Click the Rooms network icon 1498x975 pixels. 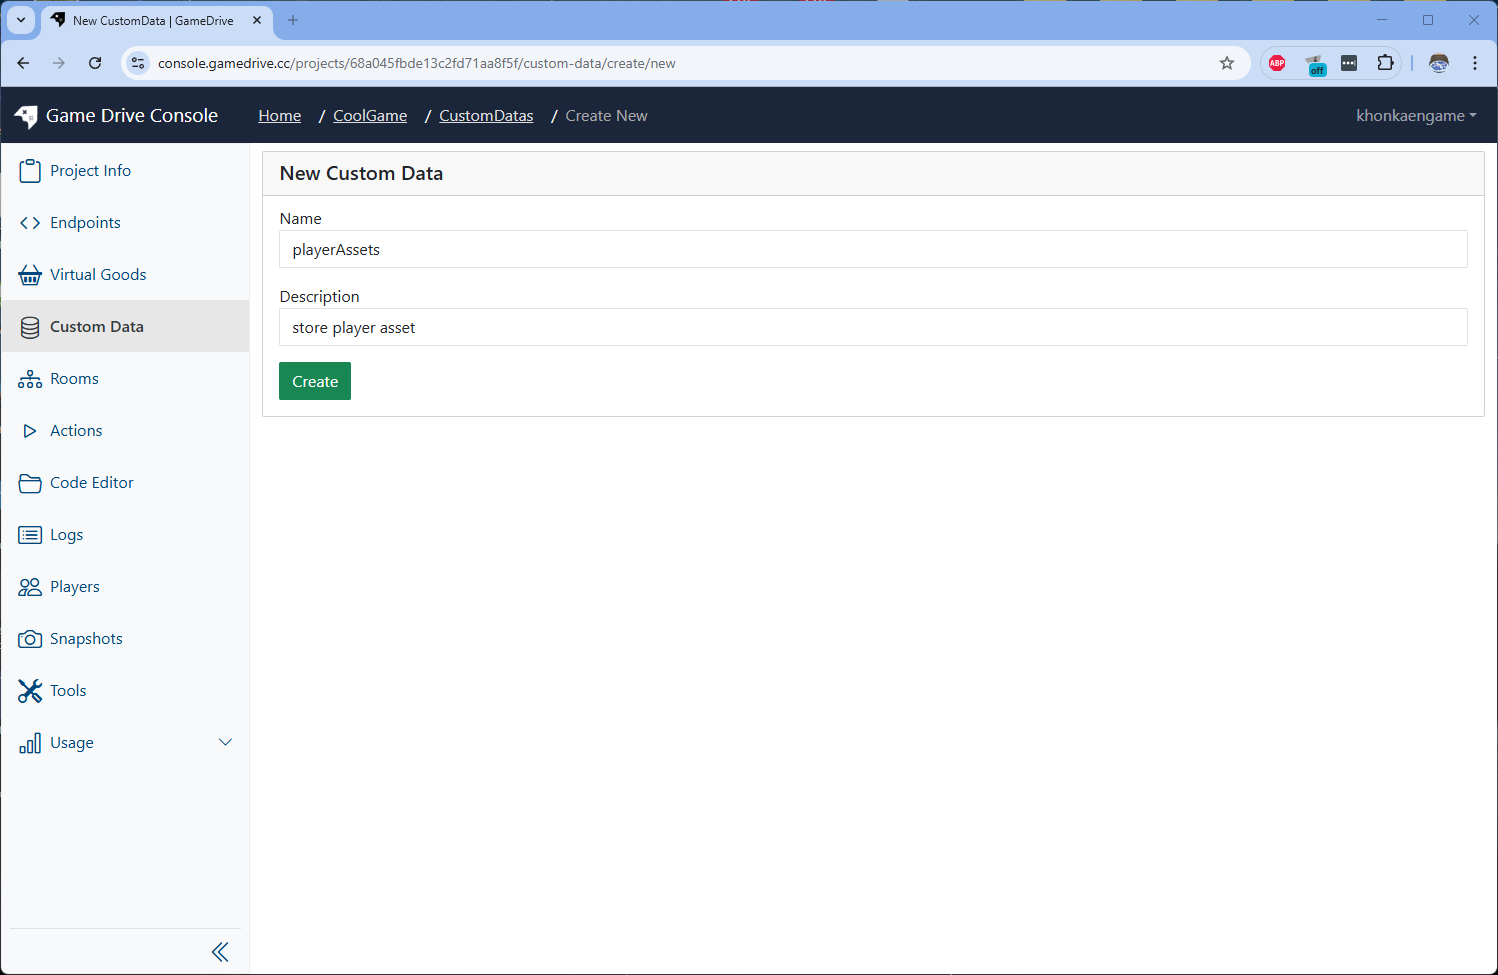point(30,379)
